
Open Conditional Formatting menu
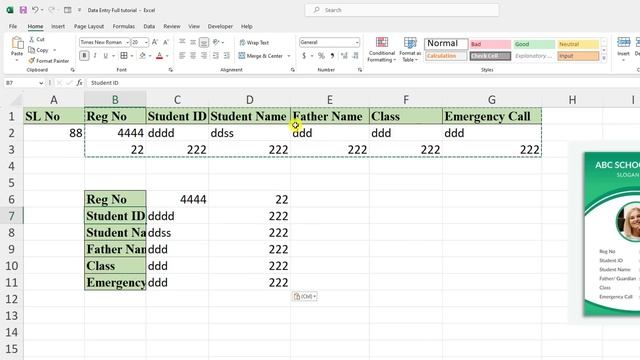382,49
